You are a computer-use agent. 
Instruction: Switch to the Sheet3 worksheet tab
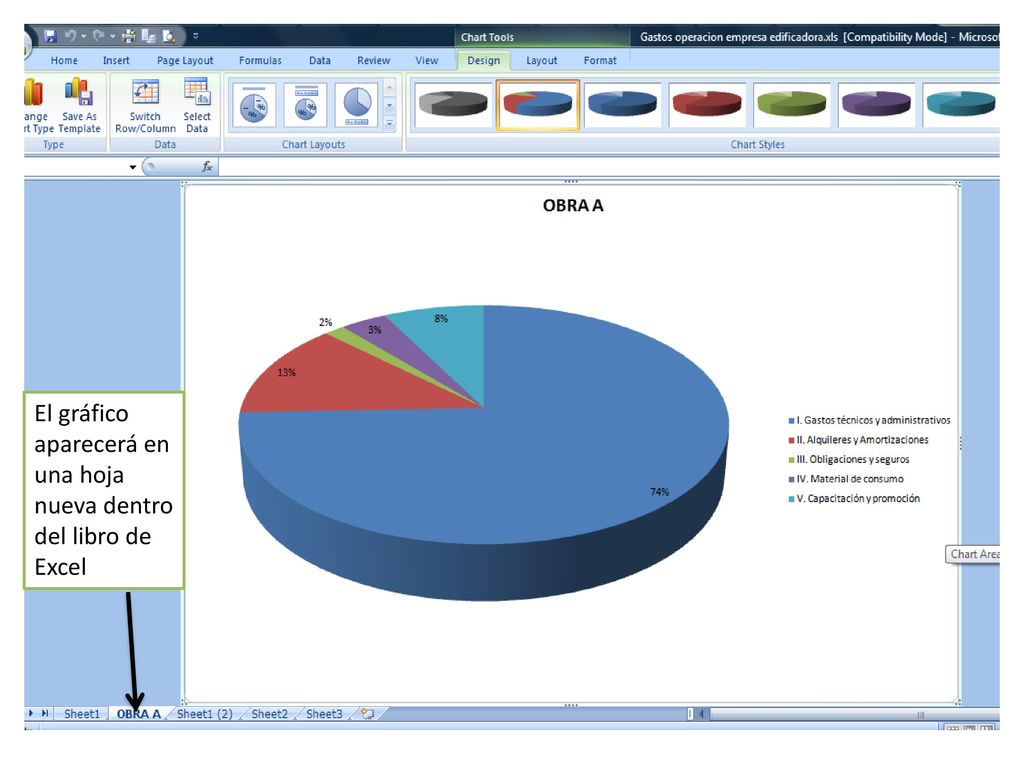click(x=324, y=714)
